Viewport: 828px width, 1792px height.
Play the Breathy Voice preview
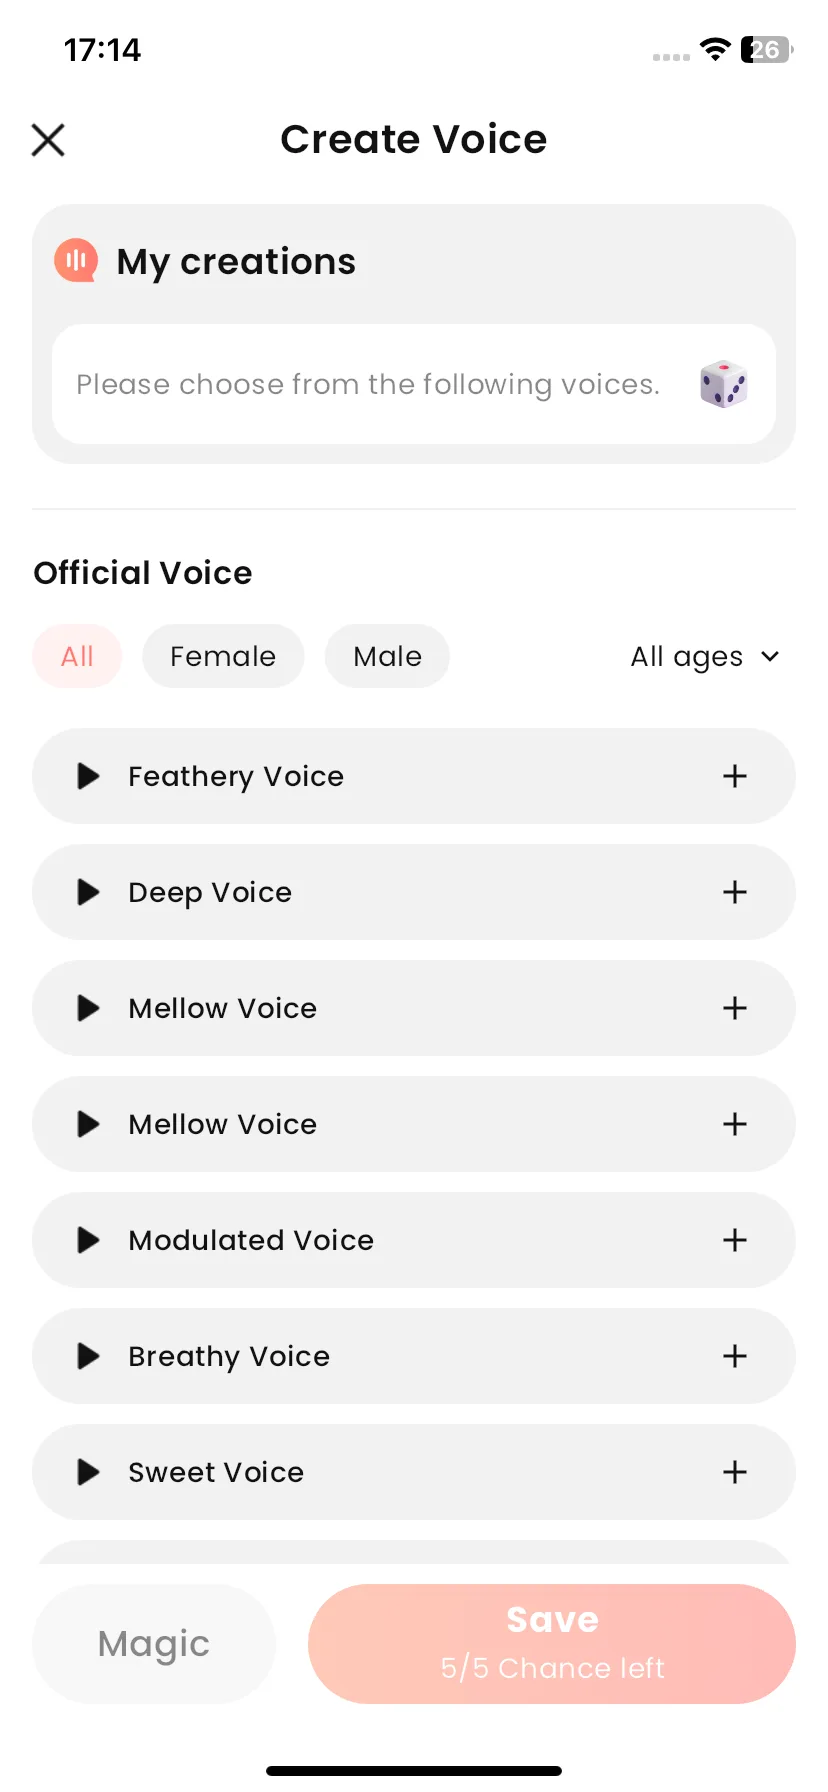(x=89, y=1356)
